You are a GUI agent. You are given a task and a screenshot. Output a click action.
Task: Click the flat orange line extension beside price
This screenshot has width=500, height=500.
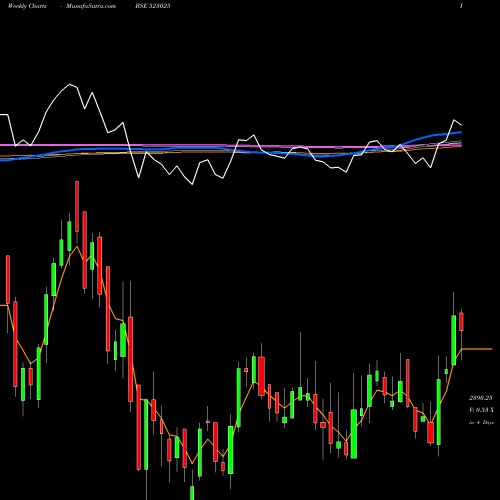pos(477,349)
